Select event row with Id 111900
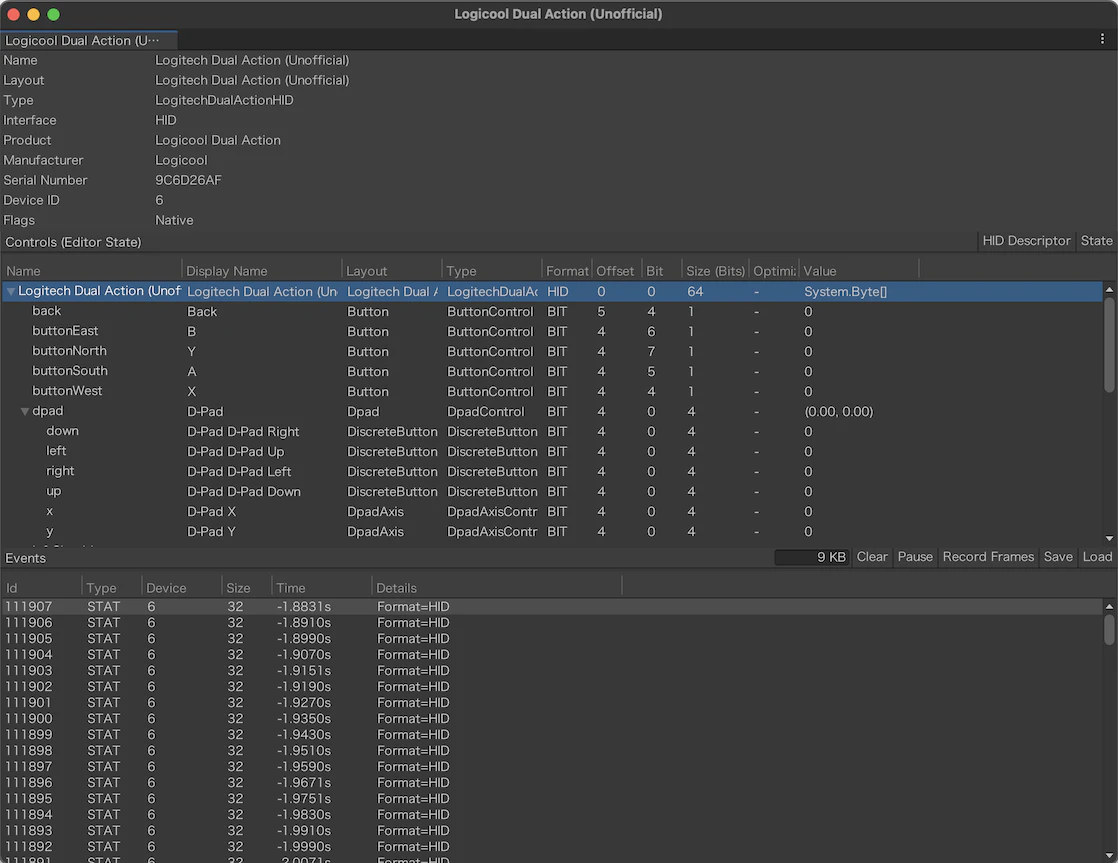 click(552, 718)
